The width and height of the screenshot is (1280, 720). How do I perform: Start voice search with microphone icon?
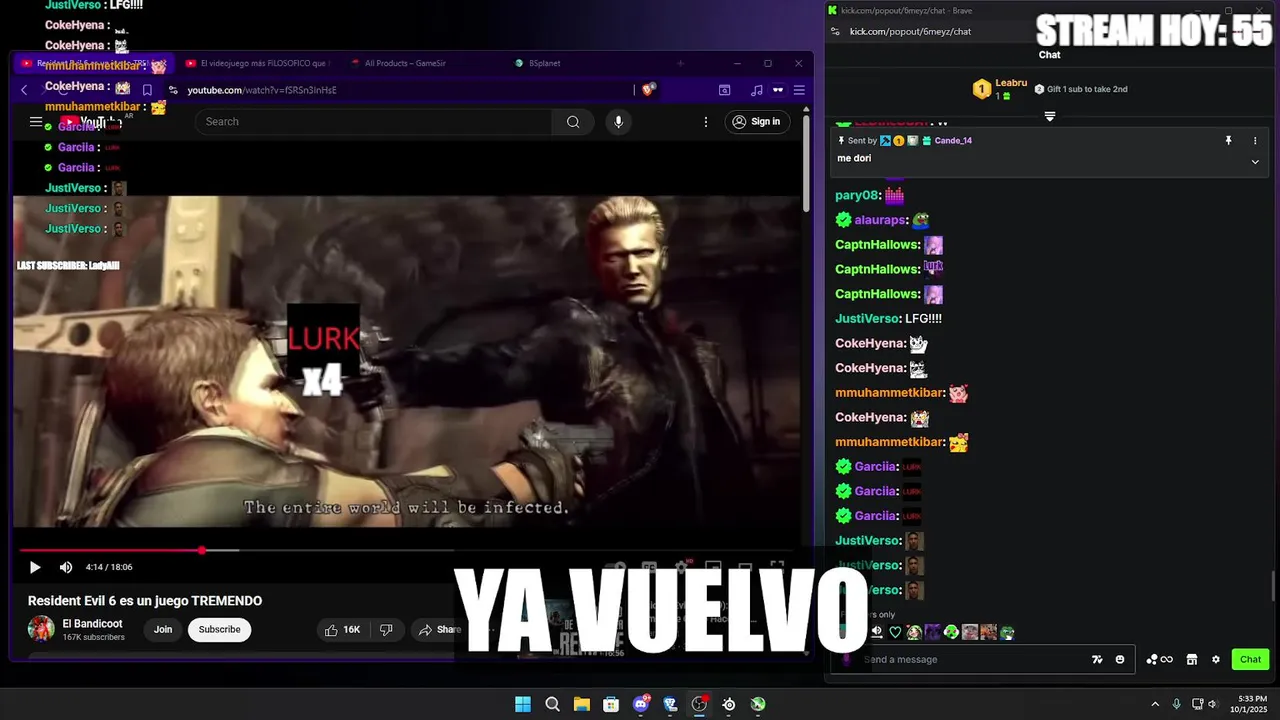pyautogui.click(x=618, y=122)
